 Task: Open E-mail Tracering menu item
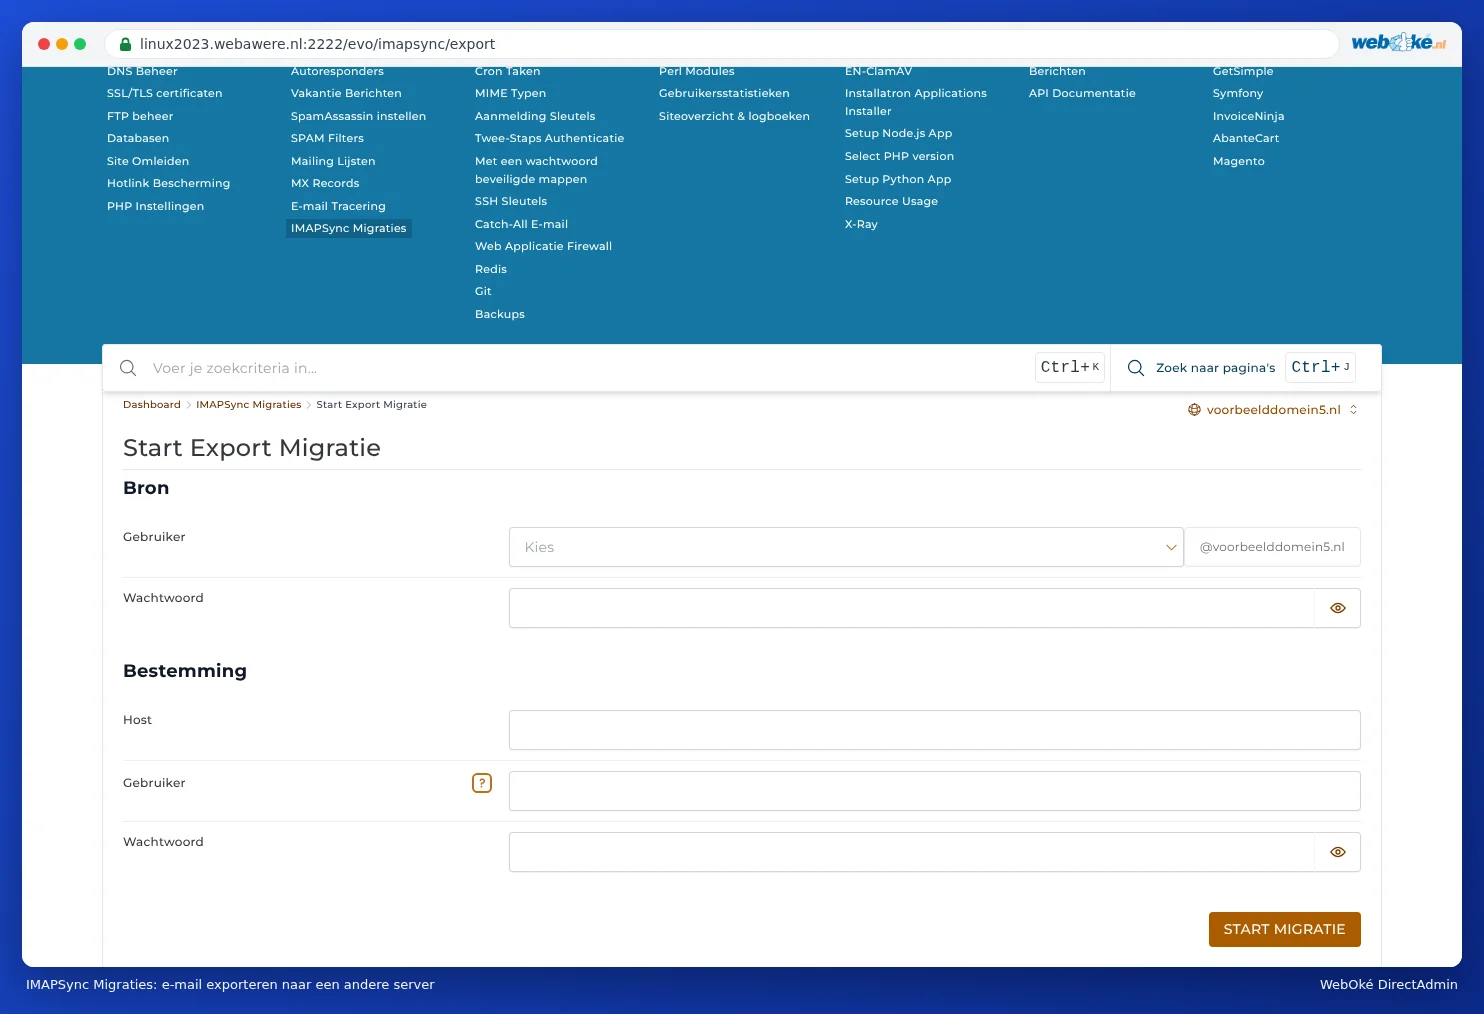(338, 206)
